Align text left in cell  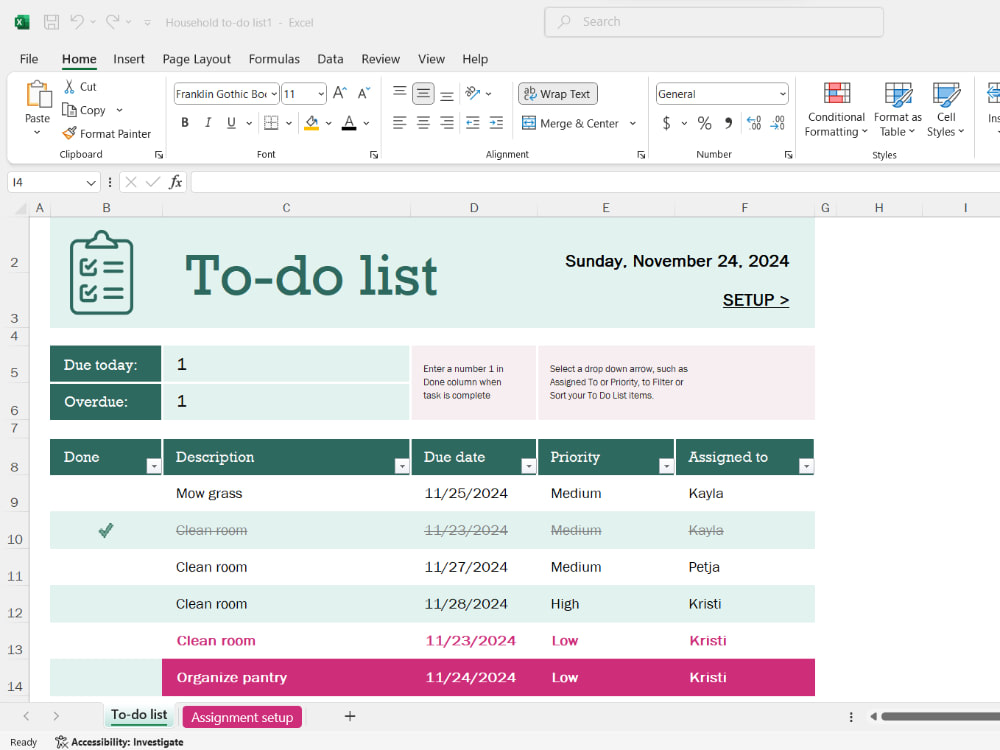tap(399, 122)
